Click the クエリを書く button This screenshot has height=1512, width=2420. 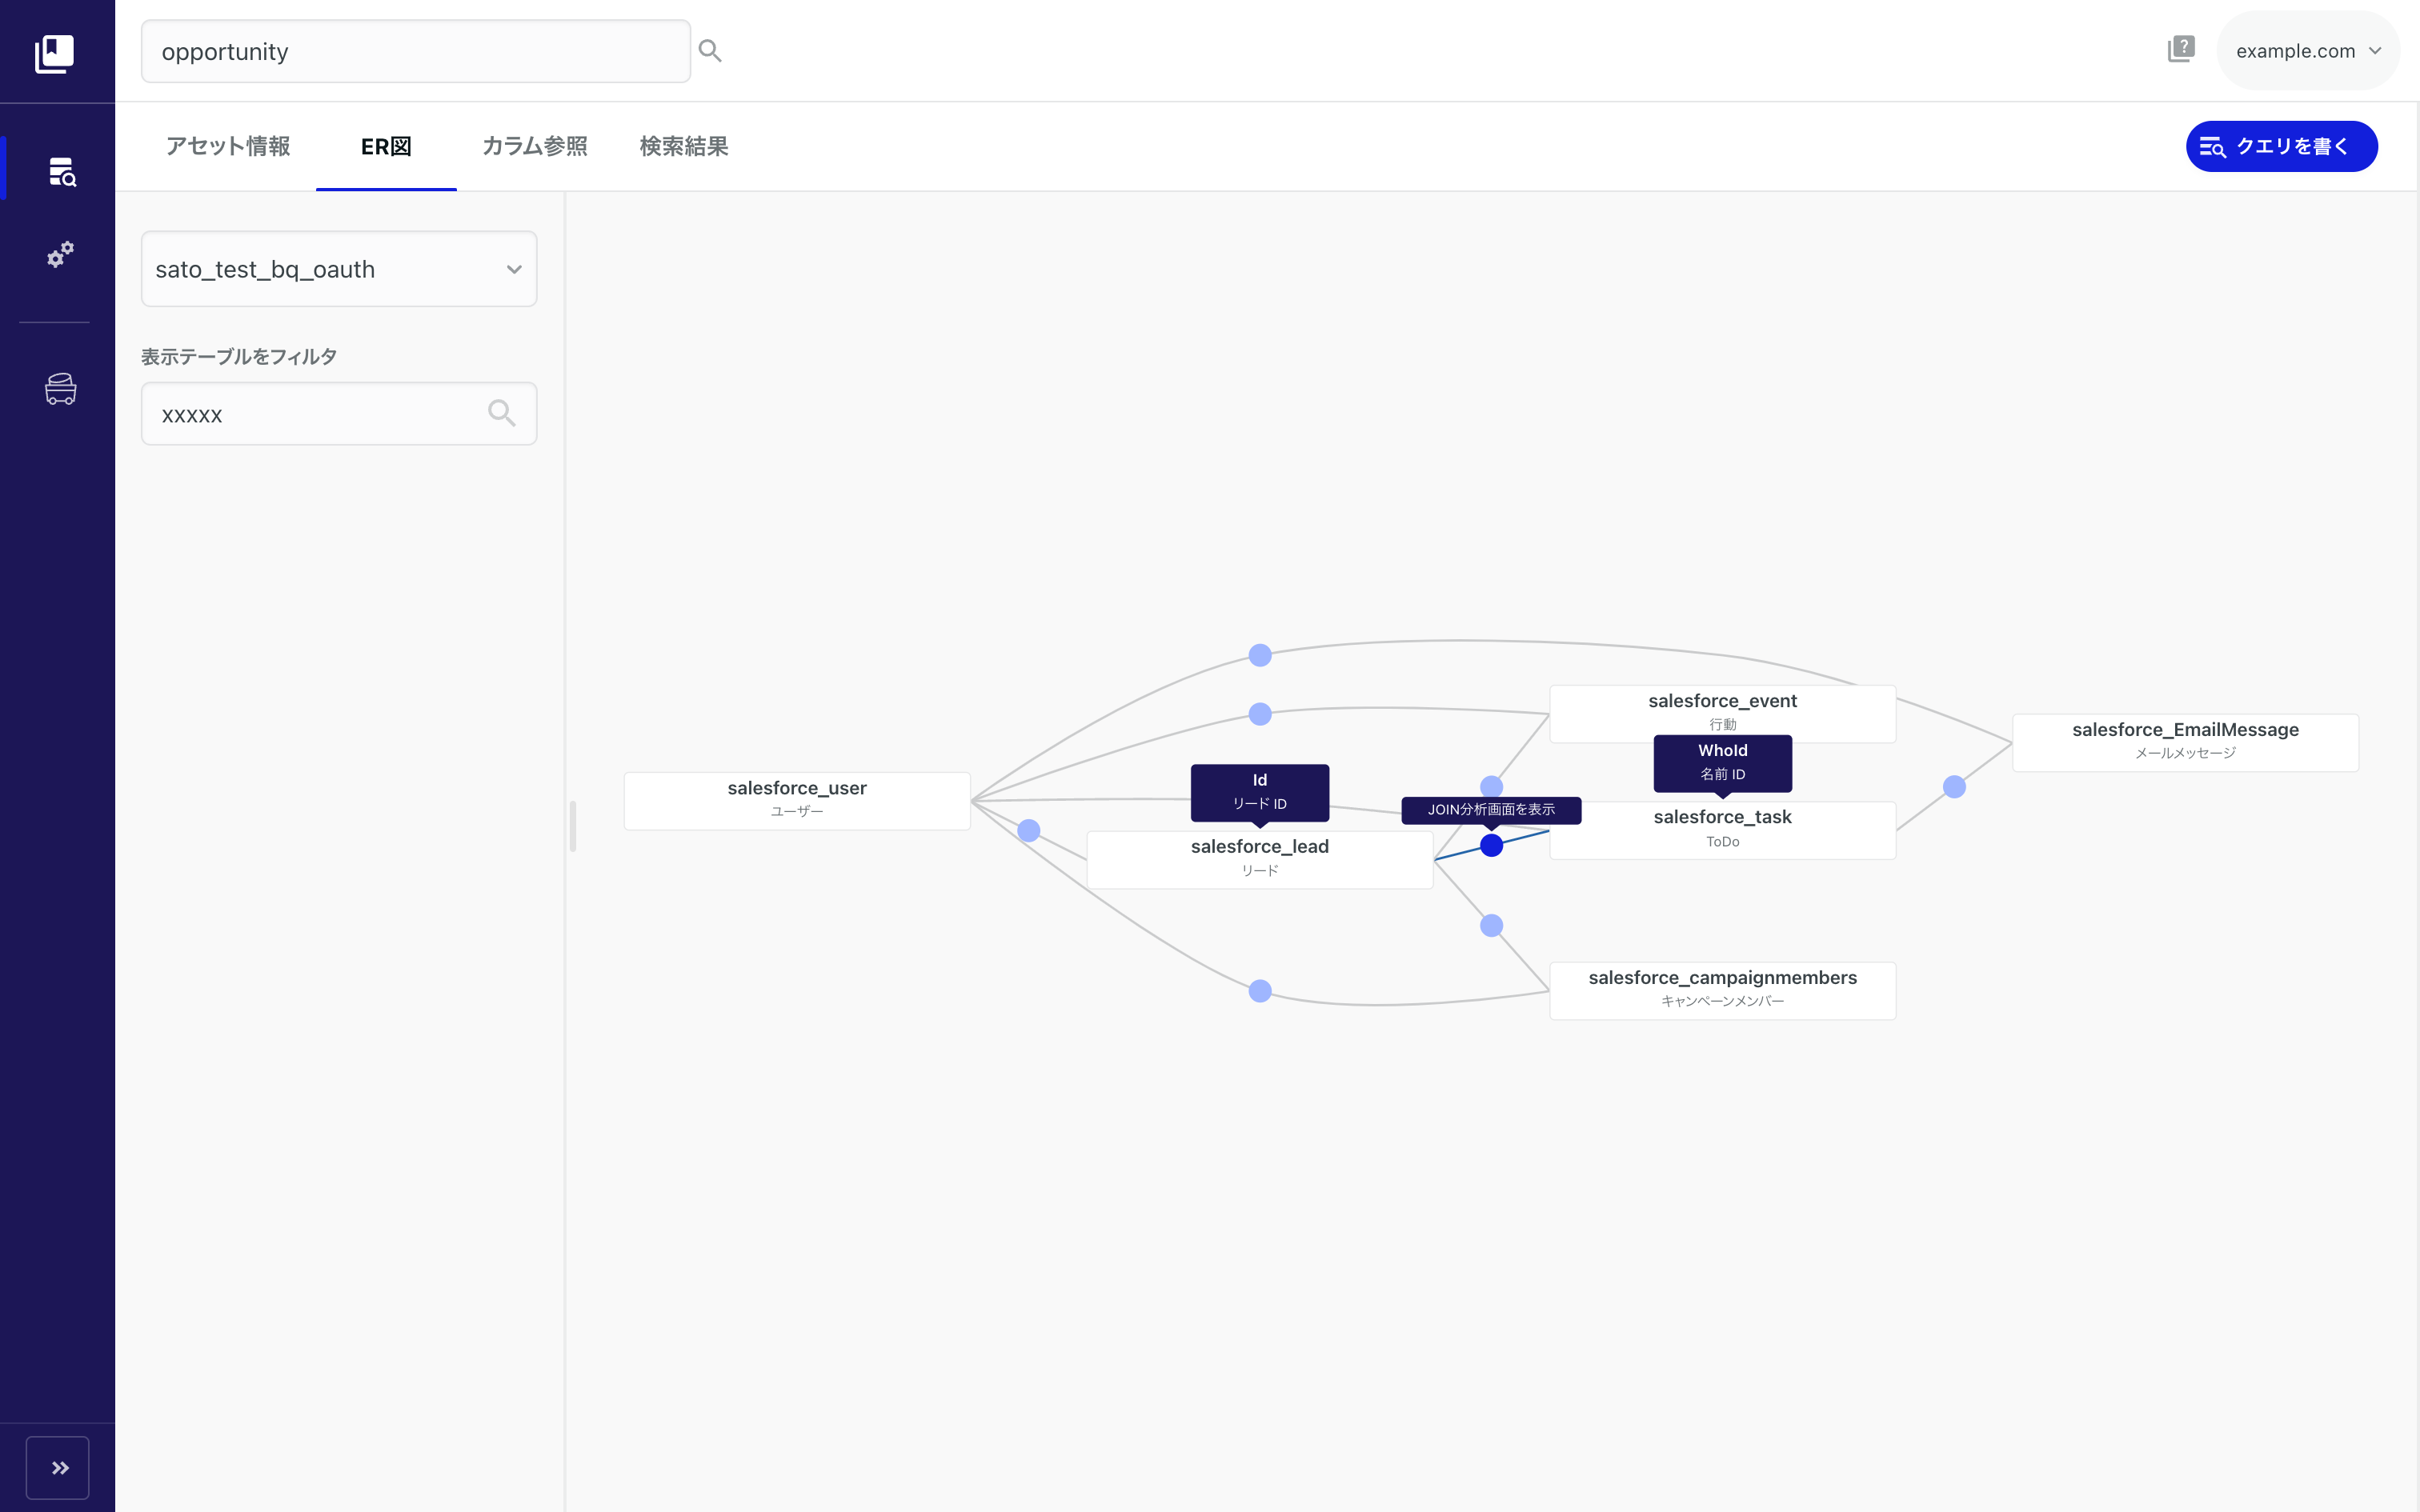click(x=2281, y=147)
